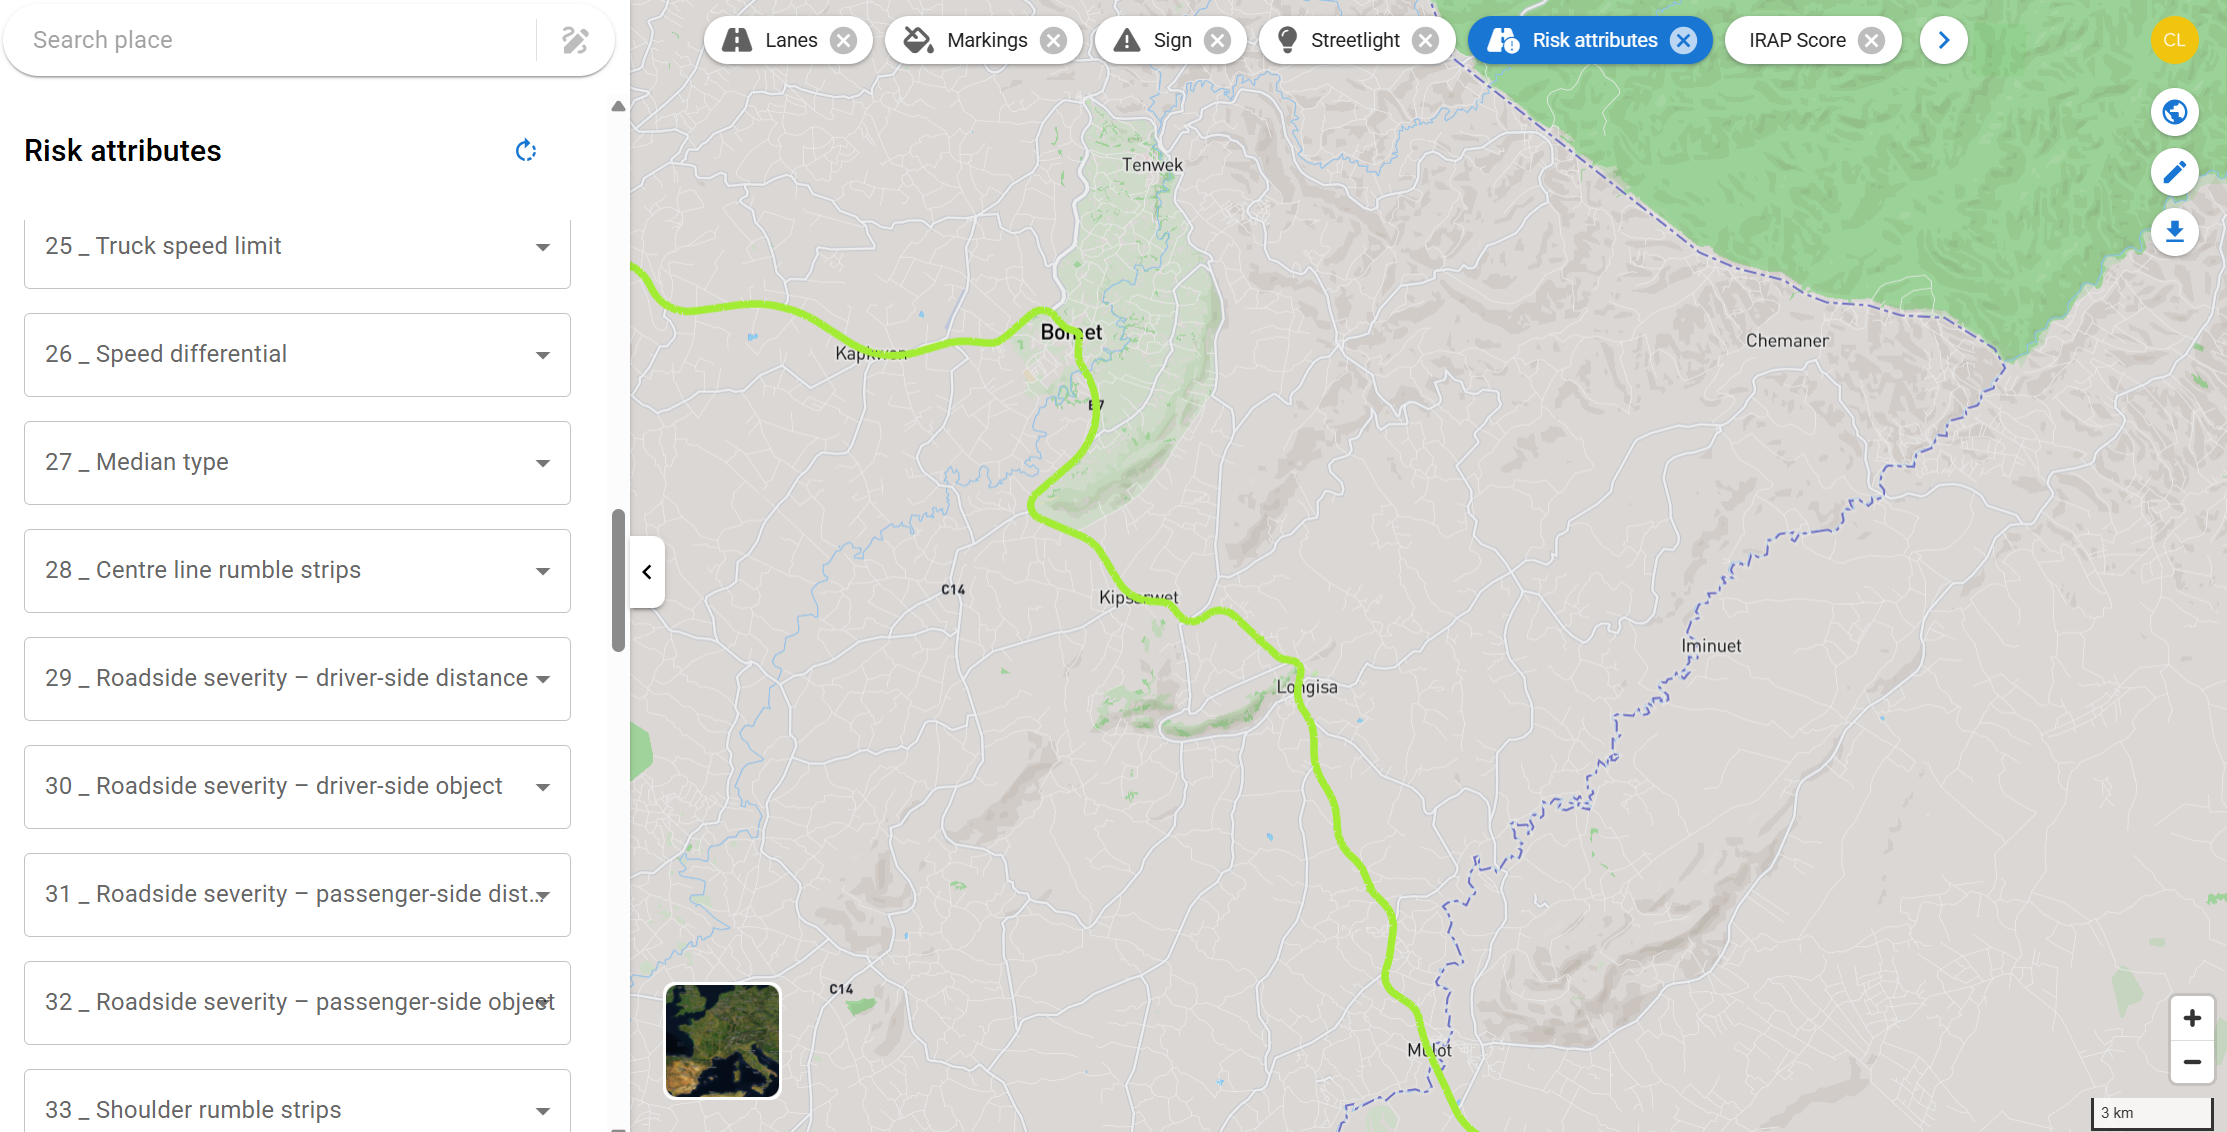Open the globe map style button
2227x1132 pixels.
pyautogui.click(x=2174, y=112)
